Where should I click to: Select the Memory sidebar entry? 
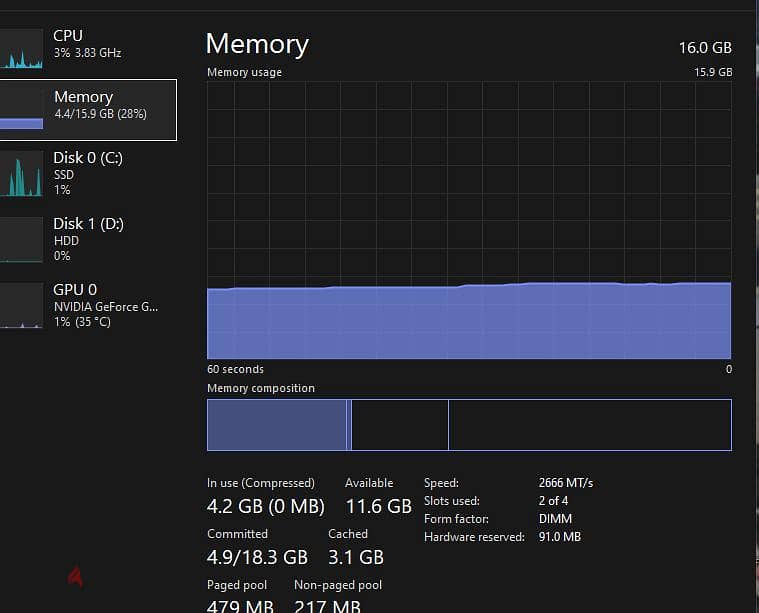88,110
